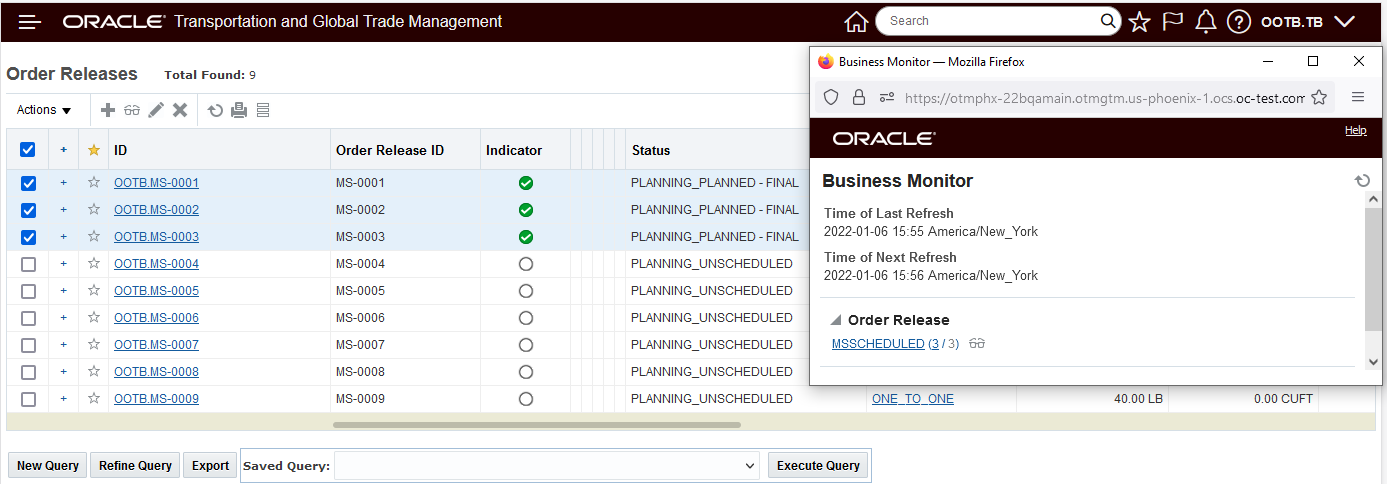This screenshot has height=484, width=1387.
Task: Click the padlock site info icon
Action: pos(858,97)
